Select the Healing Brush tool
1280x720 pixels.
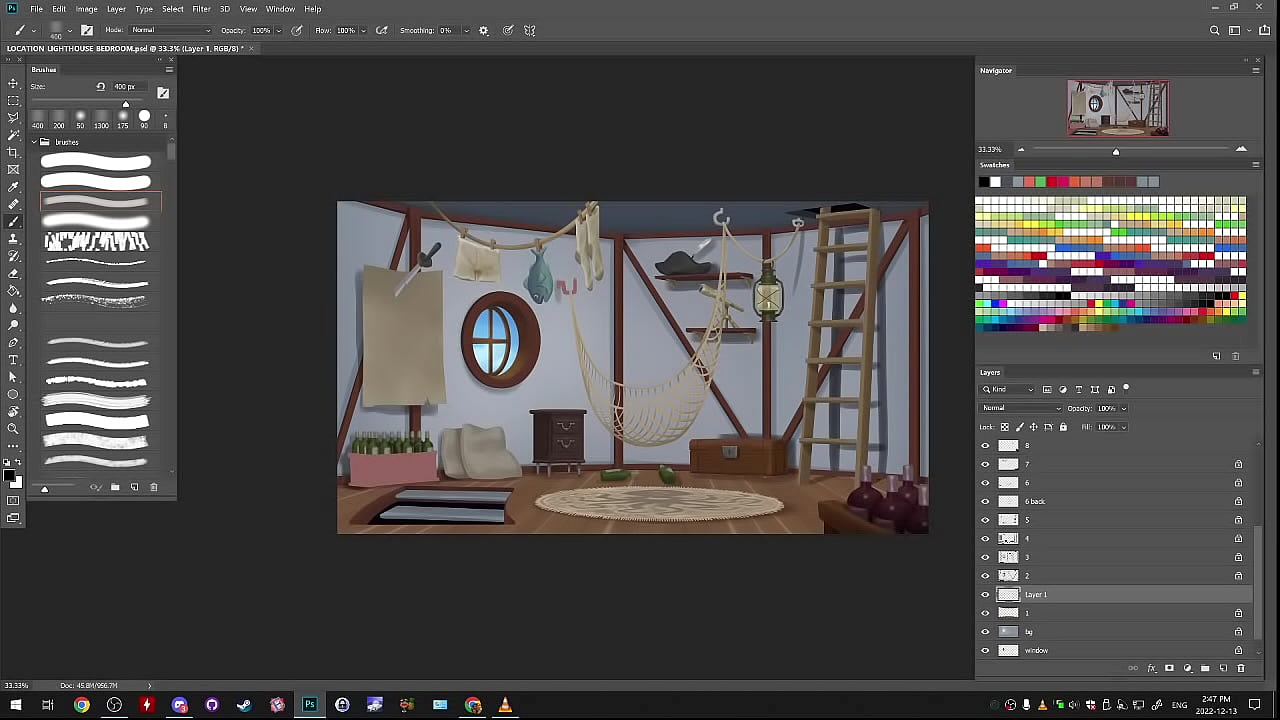point(13,204)
